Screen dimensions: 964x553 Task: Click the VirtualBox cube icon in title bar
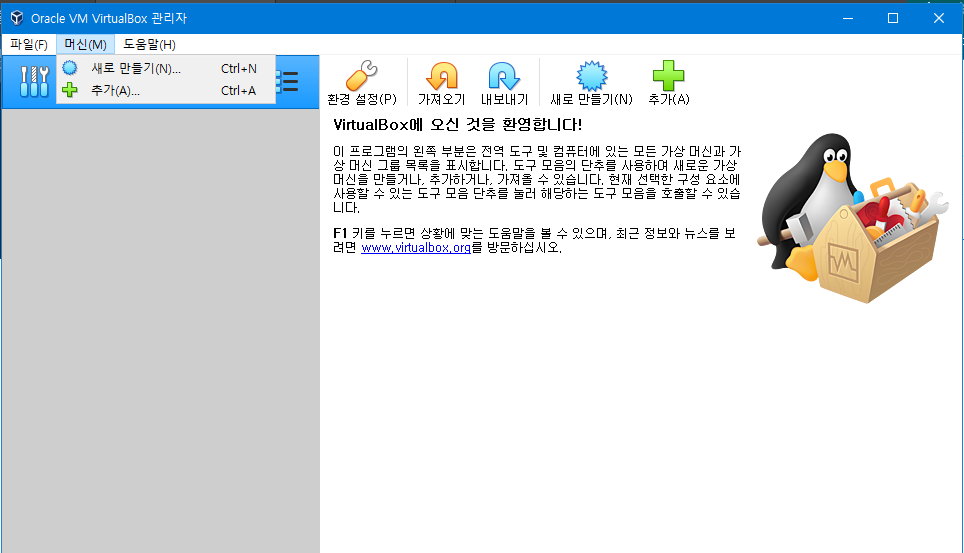click(17, 18)
